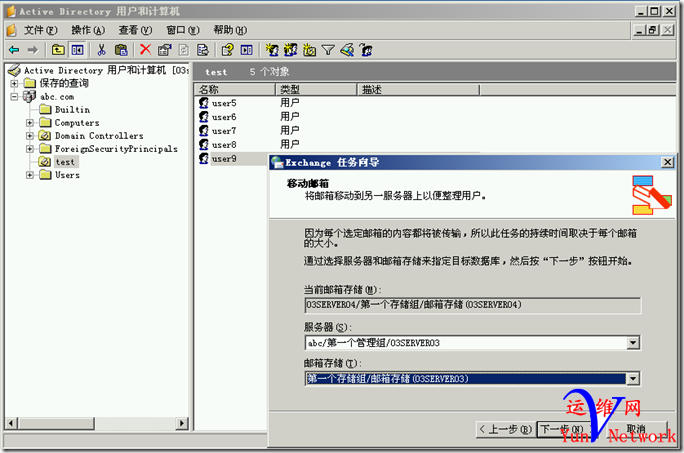Open filter options funnel icon
This screenshot has width=684, height=453.
click(328, 50)
